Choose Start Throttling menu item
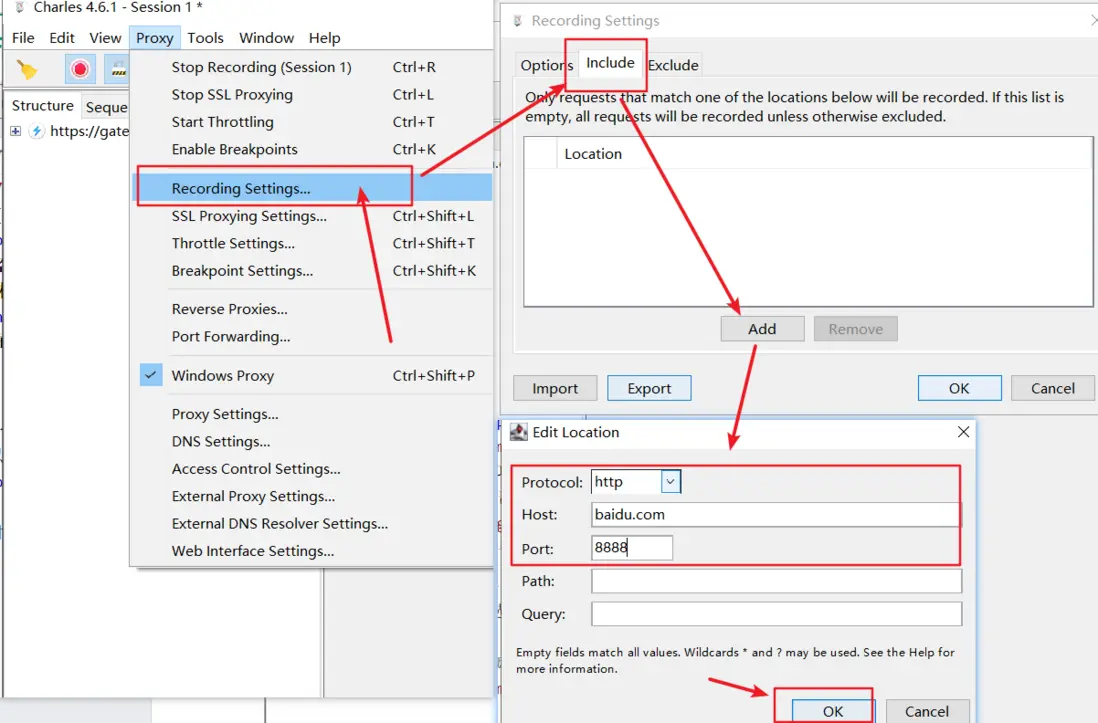The image size is (1098, 723). 312,122
